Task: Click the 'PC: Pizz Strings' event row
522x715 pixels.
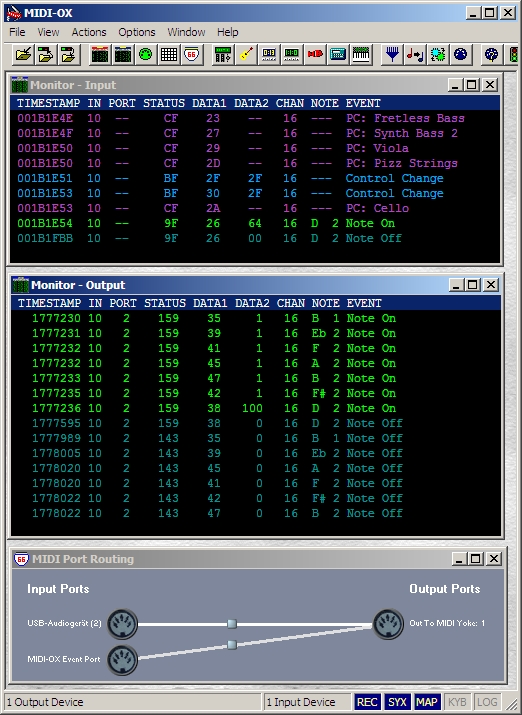Action: tap(255, 163)
